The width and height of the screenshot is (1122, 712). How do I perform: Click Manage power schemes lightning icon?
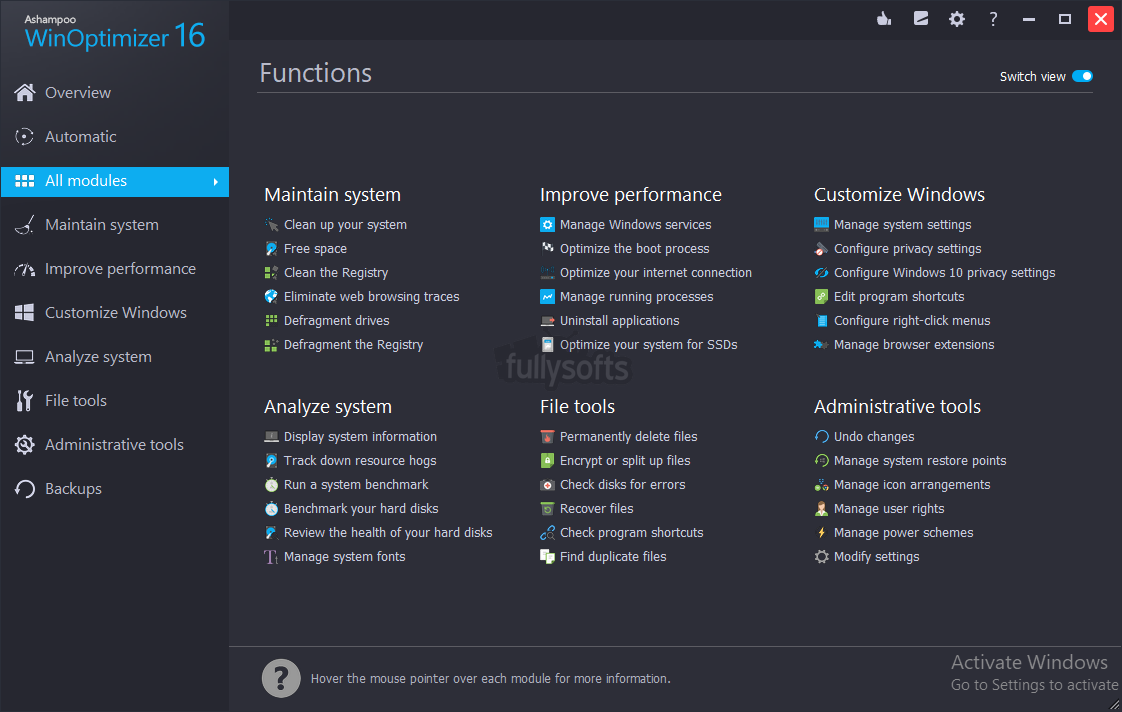tap(821, 532)
